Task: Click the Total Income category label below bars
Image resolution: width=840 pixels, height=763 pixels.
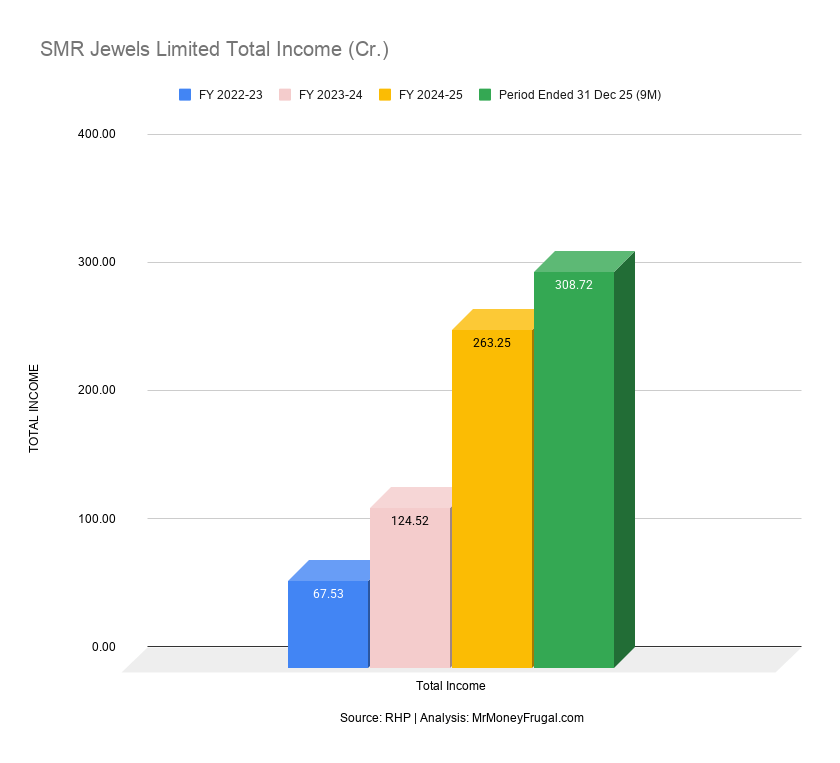Action: point(451,686)
